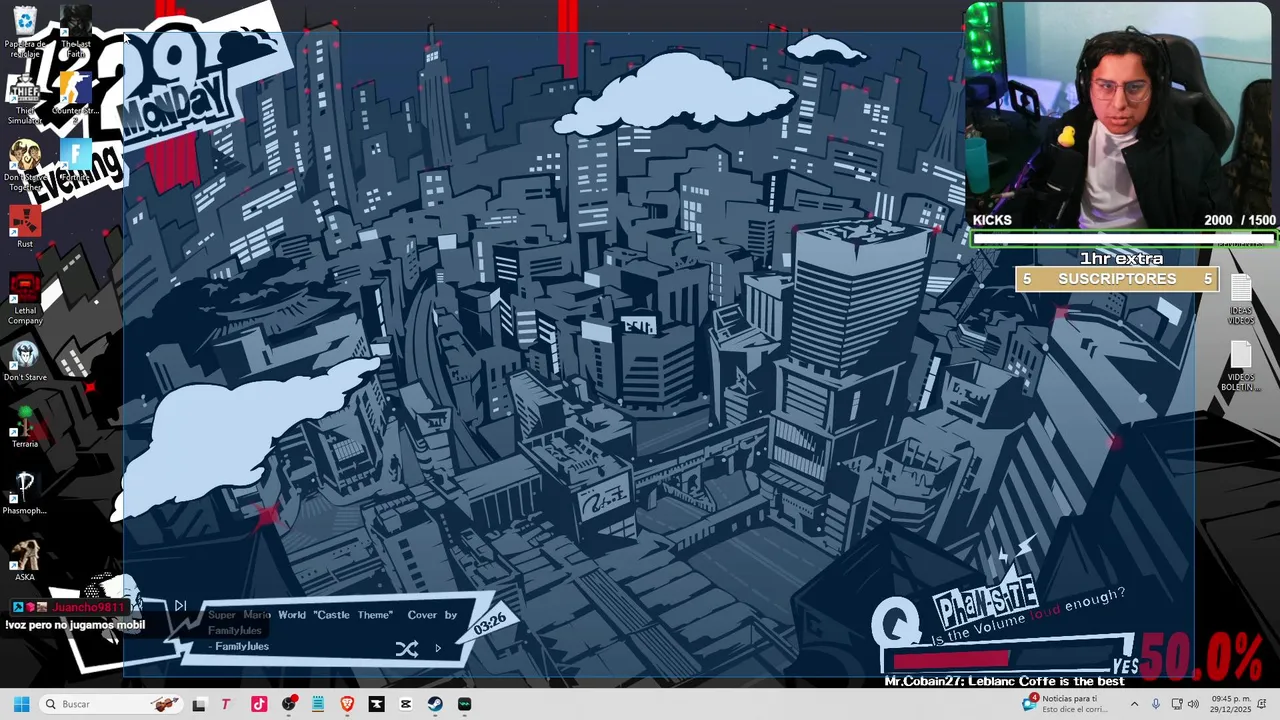Screen dimensions: 1280x720
Task: Open network settings tray icon
Action: (1176, 704)
